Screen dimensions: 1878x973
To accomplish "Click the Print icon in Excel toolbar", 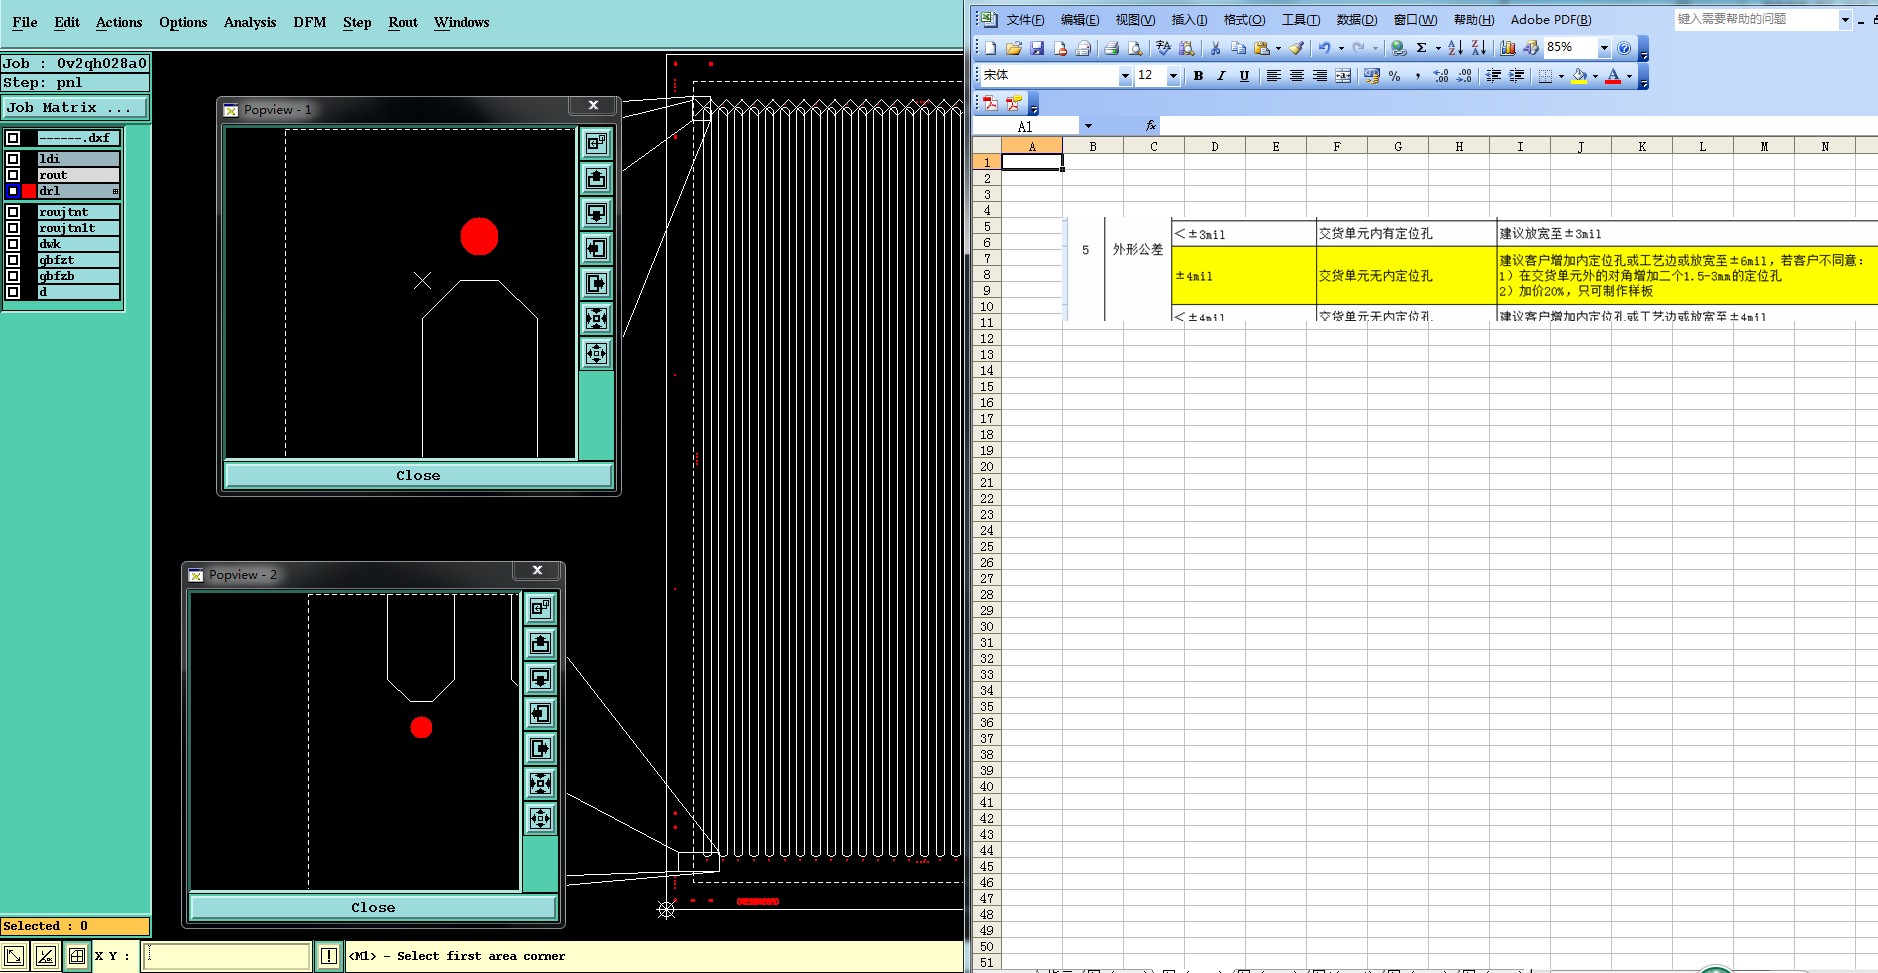I will coord(1110,48).
